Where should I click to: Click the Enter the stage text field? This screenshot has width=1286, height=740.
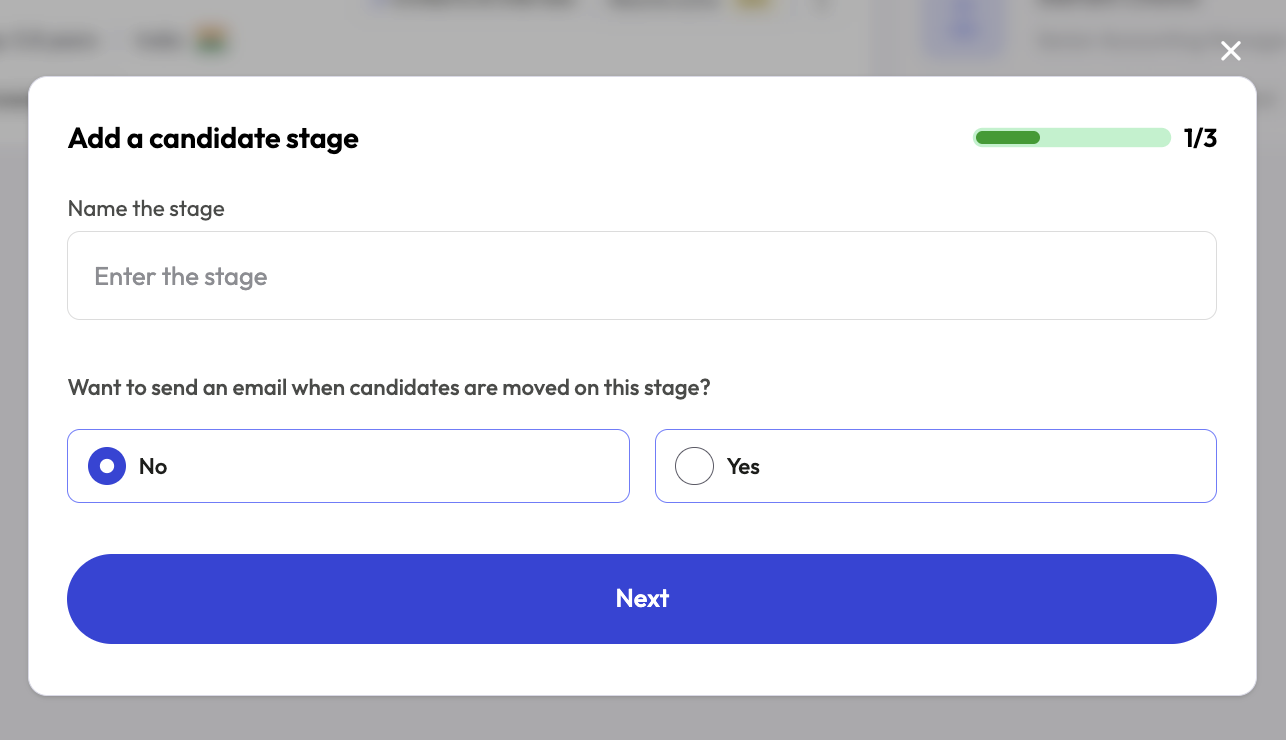pos(642,275)
